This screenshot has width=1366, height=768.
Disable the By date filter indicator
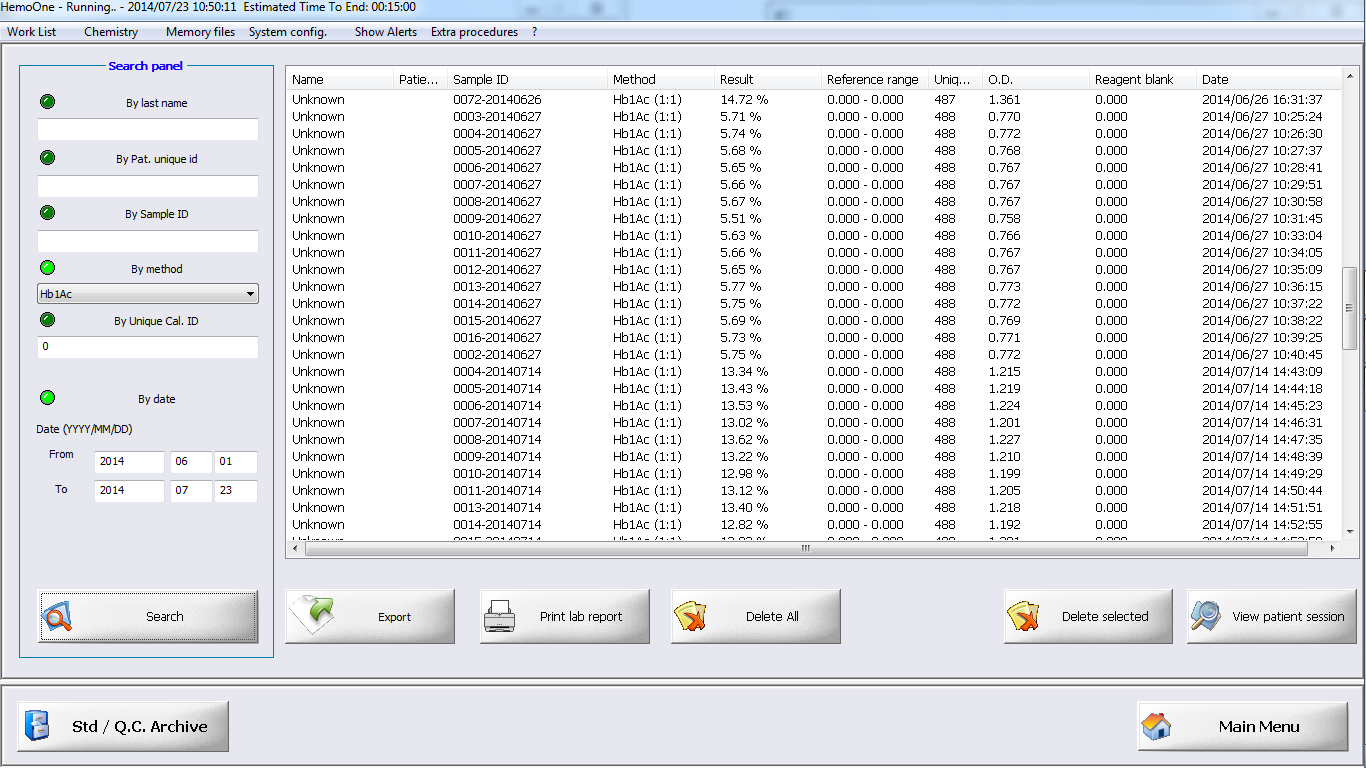point(47,395)
